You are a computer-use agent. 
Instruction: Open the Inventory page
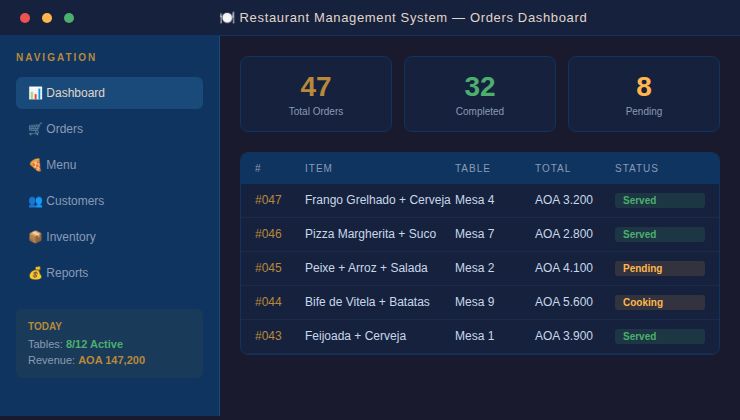[109, 237]
